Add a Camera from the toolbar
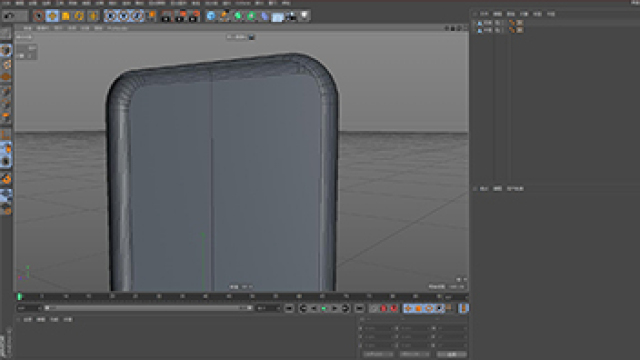This screenshot has height=360, width=640. tap(291, 16)
